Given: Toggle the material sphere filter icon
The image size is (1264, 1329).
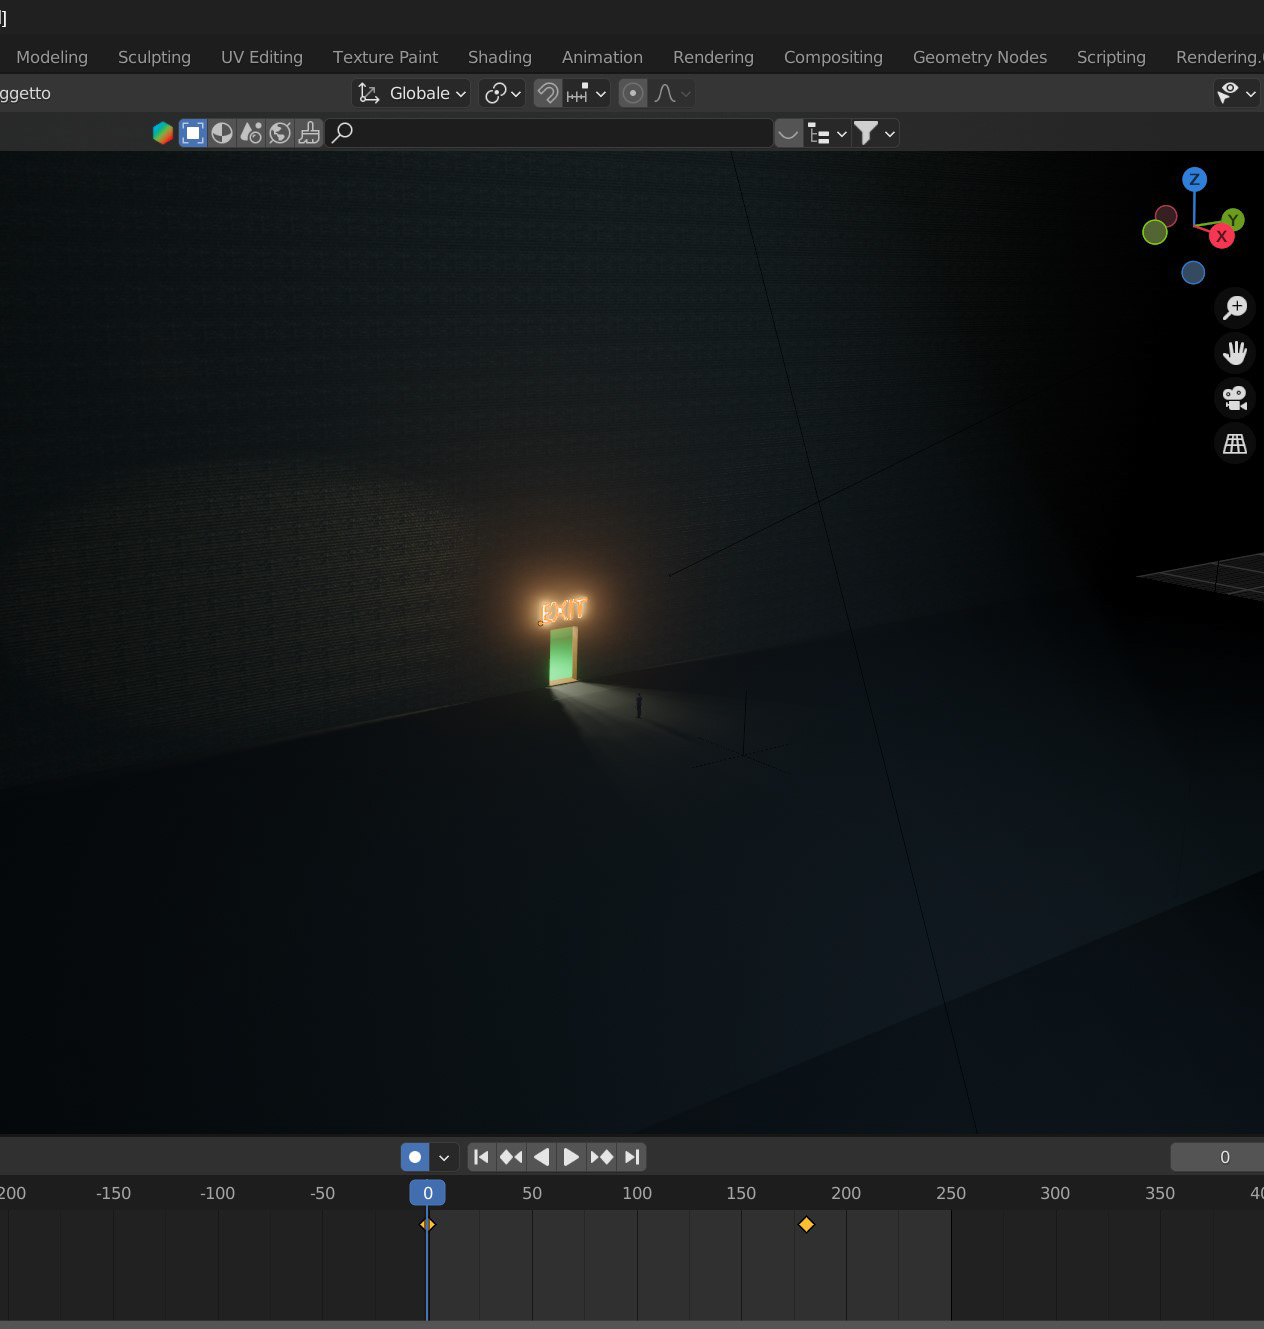Looking at the screenshot, I should point(222,133).
